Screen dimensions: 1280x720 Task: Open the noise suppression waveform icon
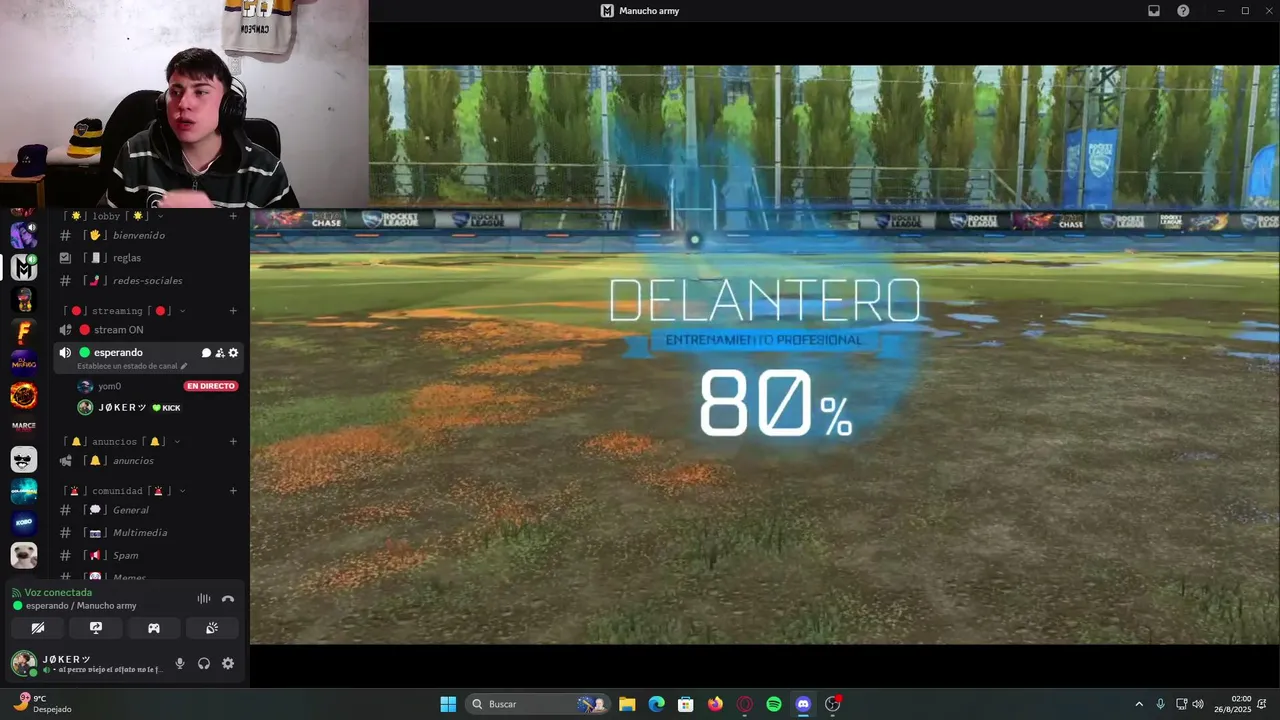pos(204,599)
